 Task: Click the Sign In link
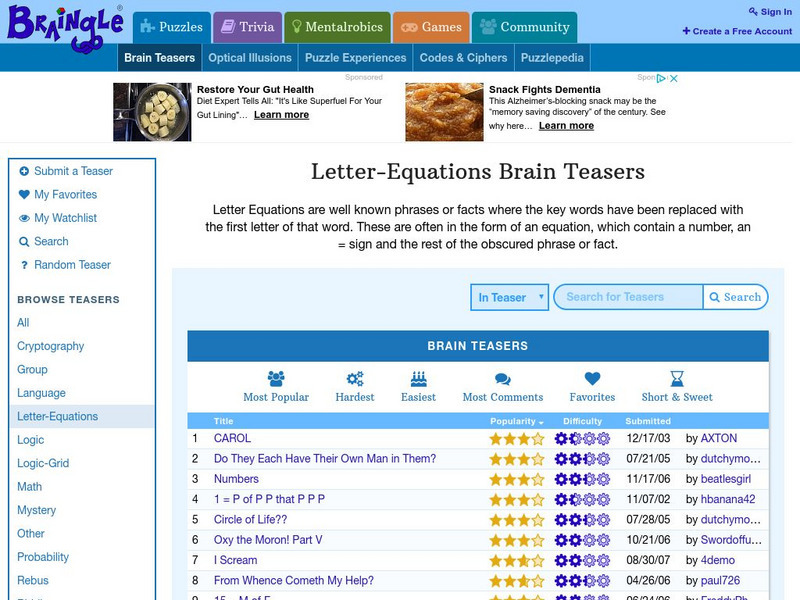tap(770, 12)
